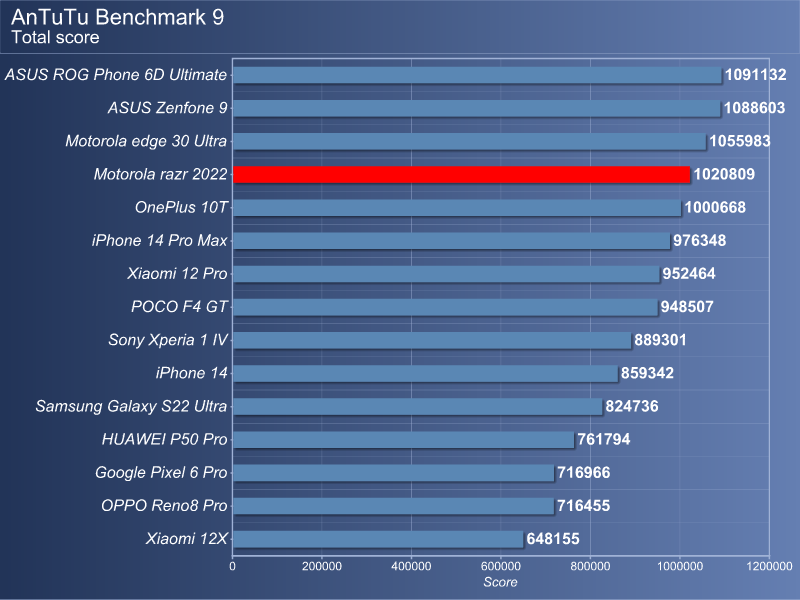Click the Samsung Galaxy S22 Ultra bar
The width and height of the screenshot is (800, 600).
tap(418, 406)
